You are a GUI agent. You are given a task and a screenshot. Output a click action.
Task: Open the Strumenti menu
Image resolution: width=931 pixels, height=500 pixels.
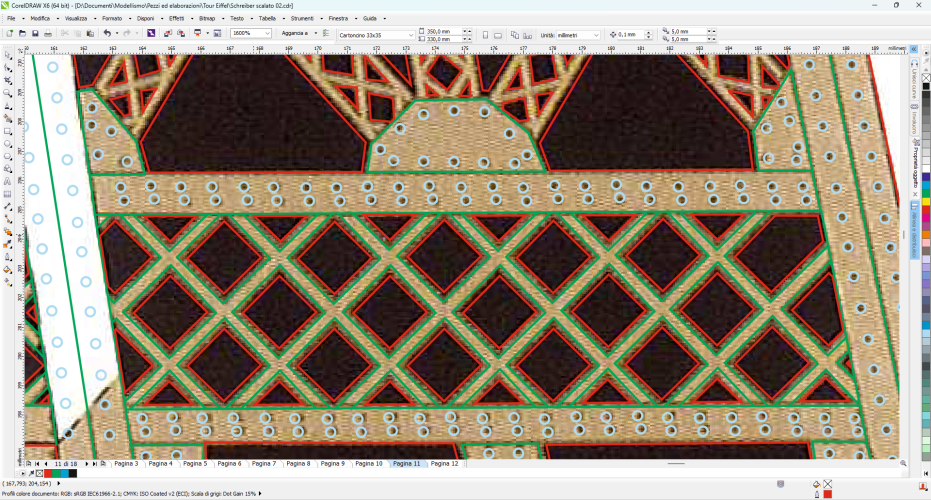pyautogui.click(x=302, y=18)
